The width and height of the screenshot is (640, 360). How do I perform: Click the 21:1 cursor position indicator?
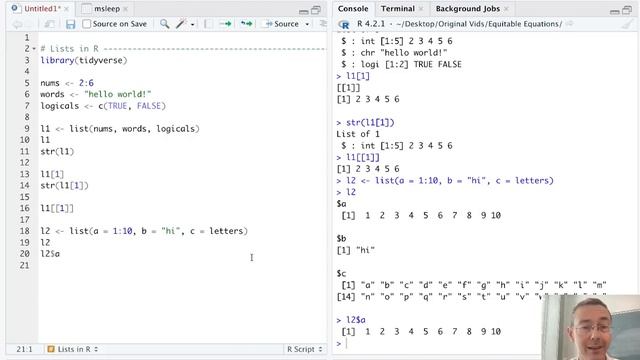[24, 349]
